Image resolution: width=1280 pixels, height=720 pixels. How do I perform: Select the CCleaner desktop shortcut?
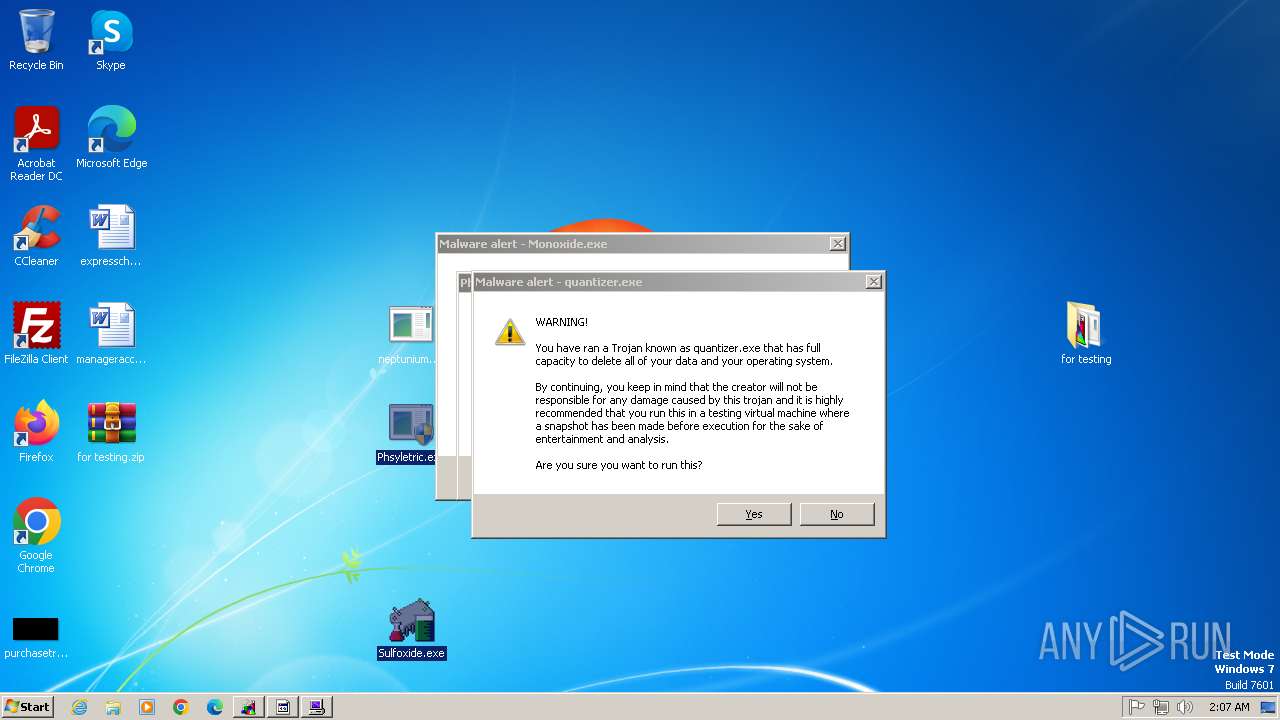(x=36, y=236)
